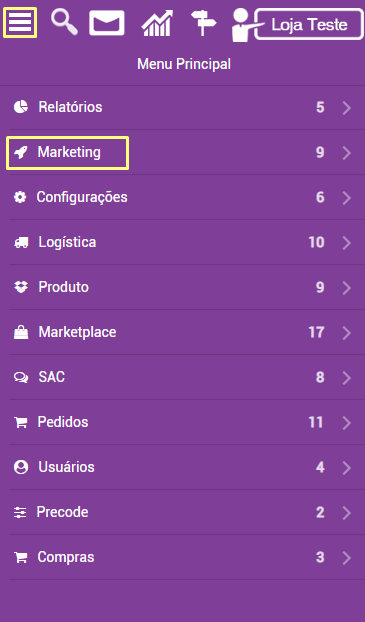The width and height of the screenshot is (365, 622).
Task: Click the person presenter icon
Action: (243, 25)
